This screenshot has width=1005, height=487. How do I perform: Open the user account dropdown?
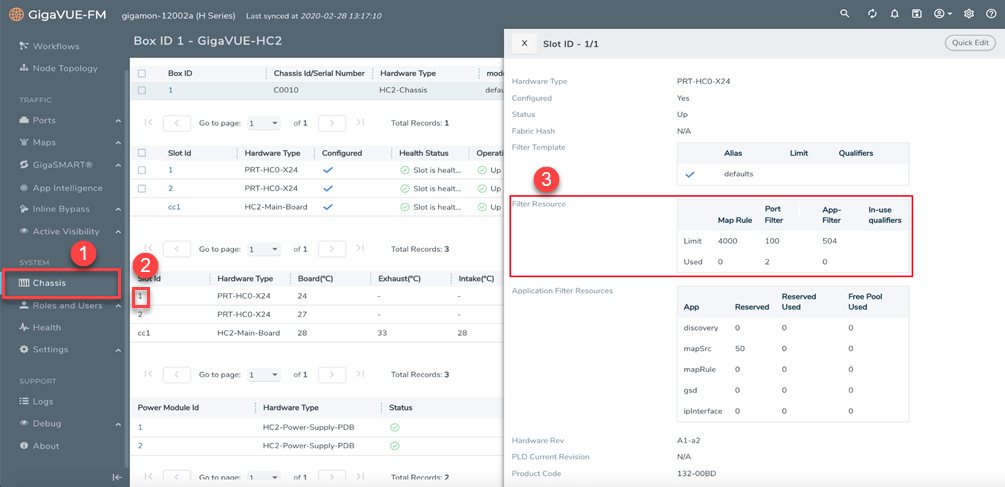pos(942,14)
